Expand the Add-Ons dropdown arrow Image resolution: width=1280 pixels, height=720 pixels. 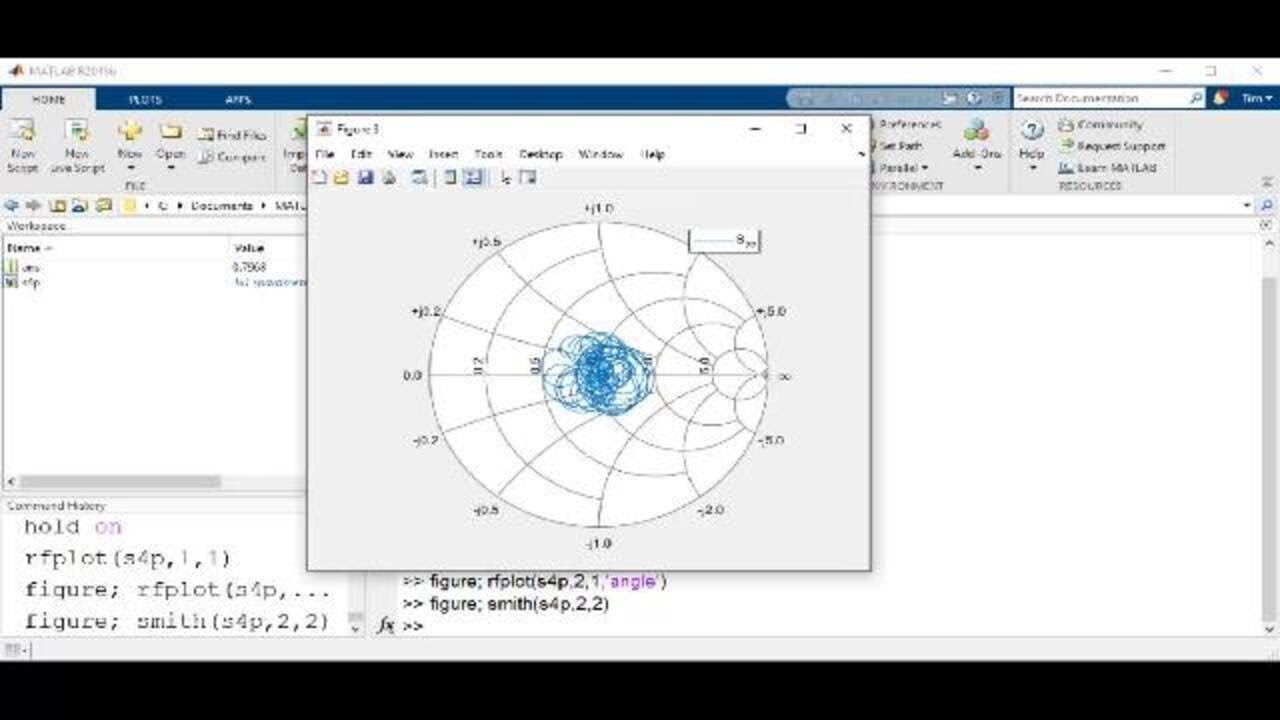tap(977, 167)
